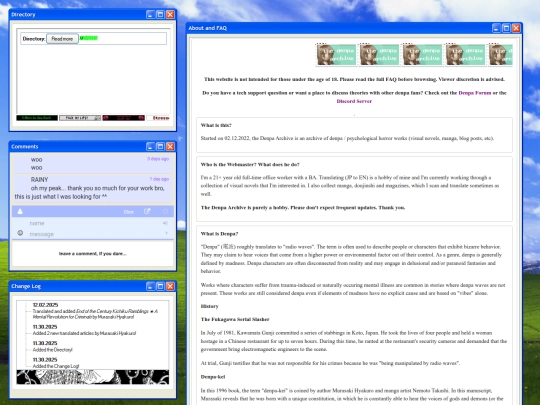Maximize the Change Log window
The image size is (540, 405).
[160, 286]
